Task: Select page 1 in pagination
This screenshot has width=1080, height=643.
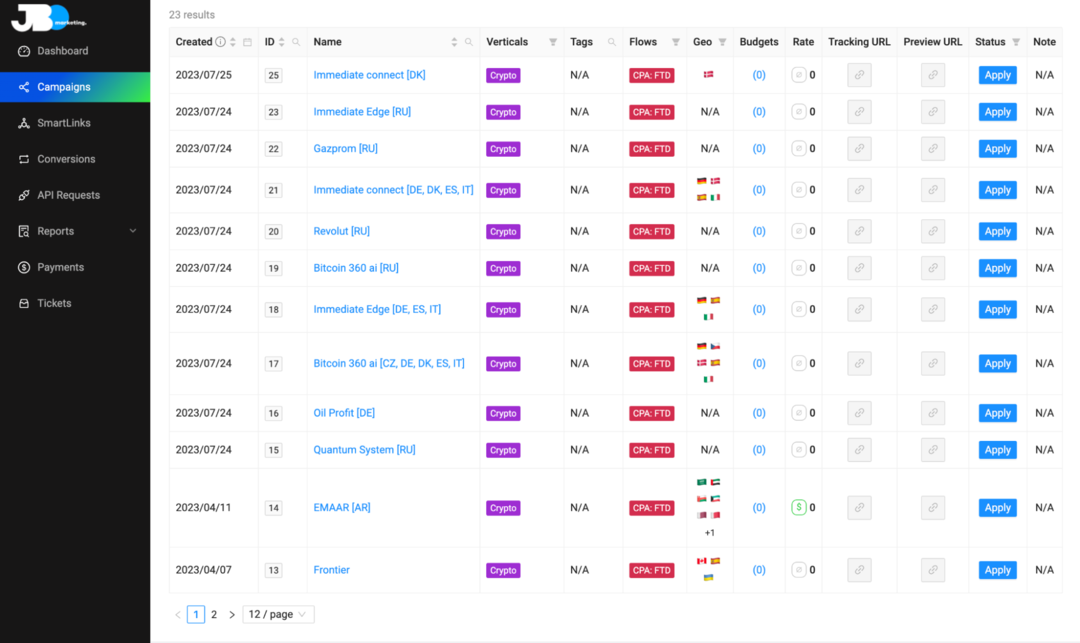Action: coord(196,614)
